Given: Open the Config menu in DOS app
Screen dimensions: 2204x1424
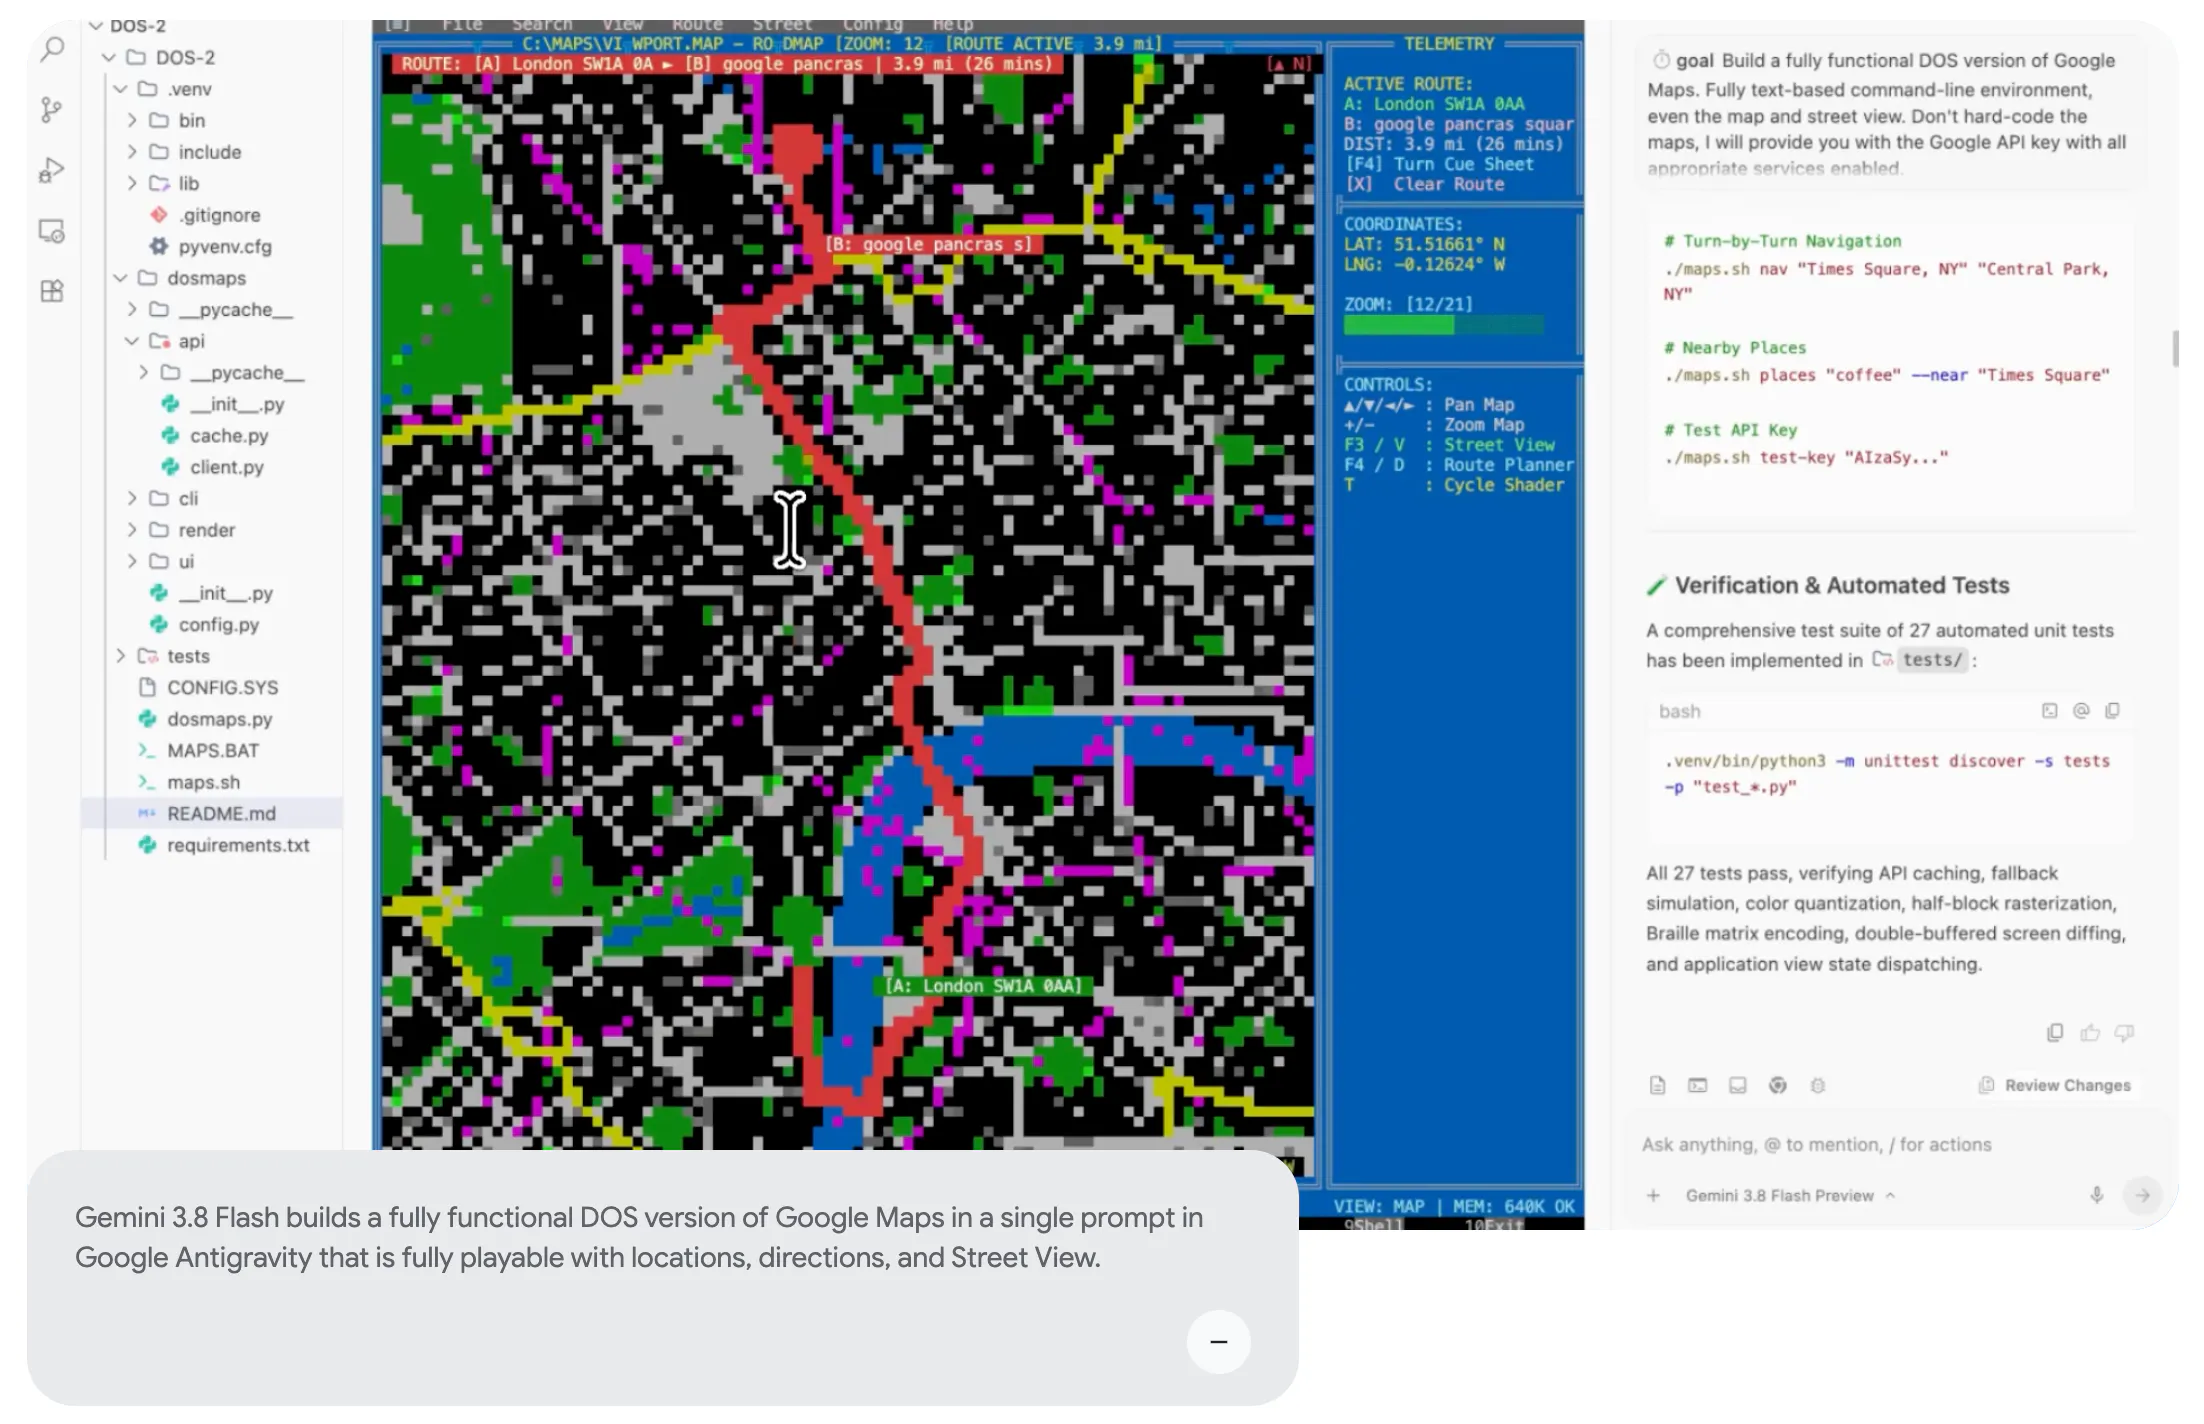Looking at the screenshot, I should (x=872, y=25).
